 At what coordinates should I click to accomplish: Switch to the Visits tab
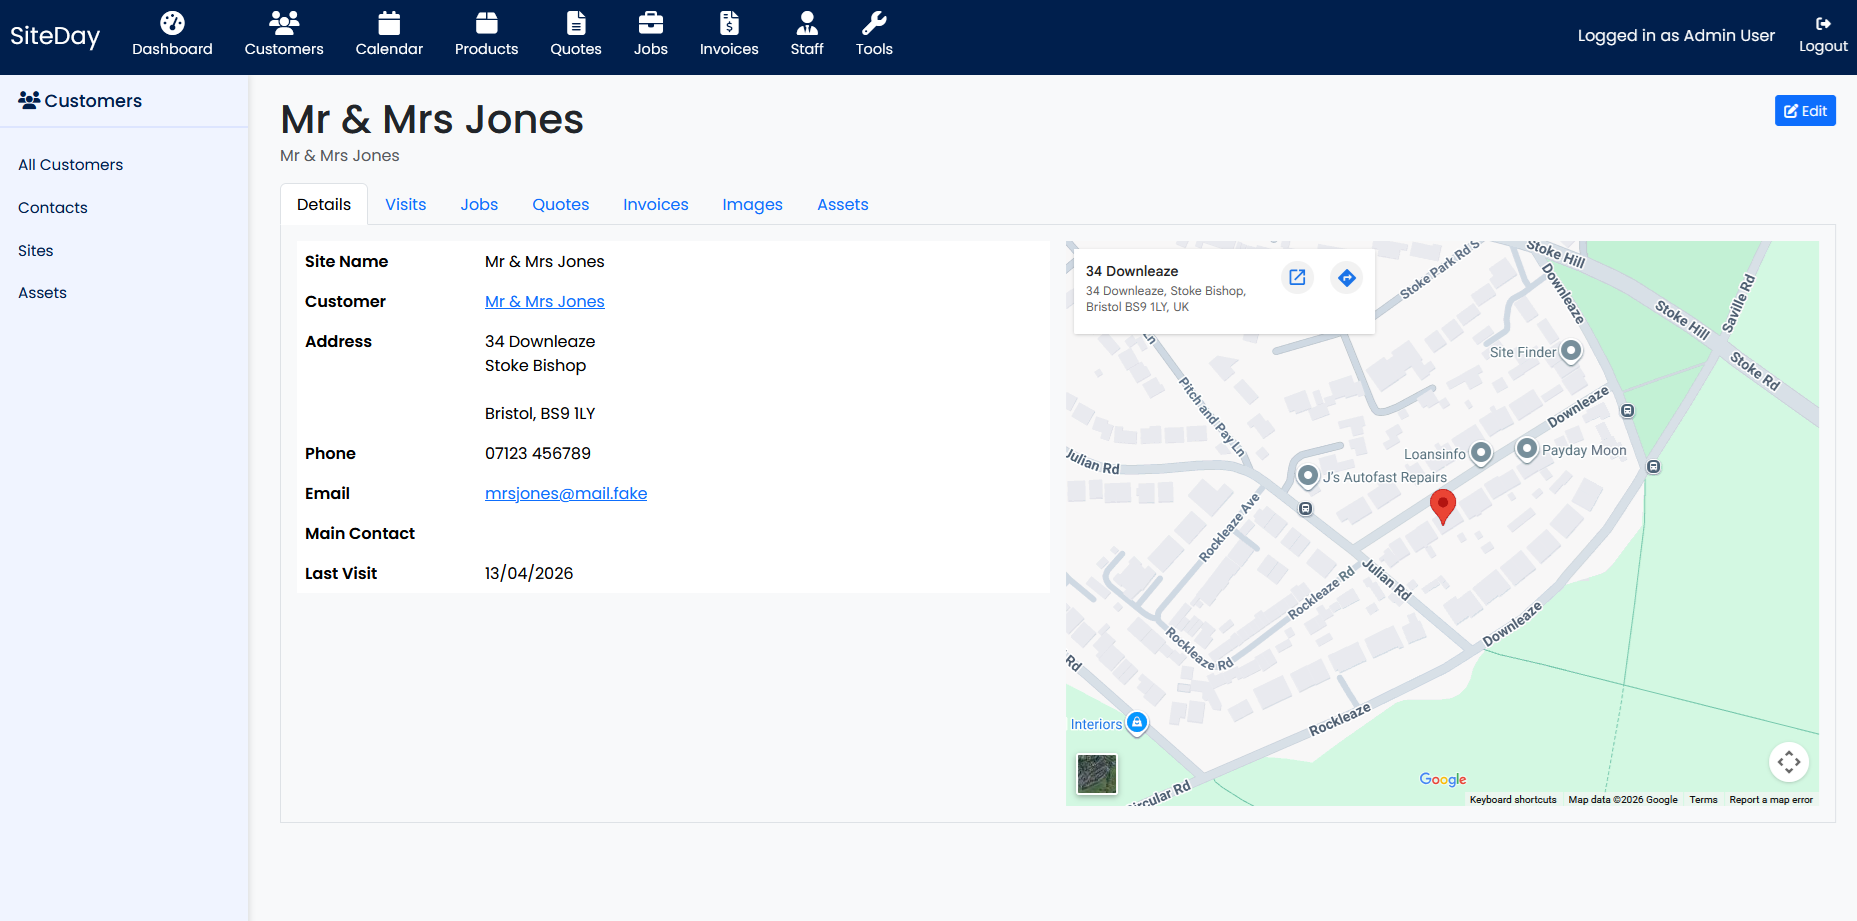405,204
